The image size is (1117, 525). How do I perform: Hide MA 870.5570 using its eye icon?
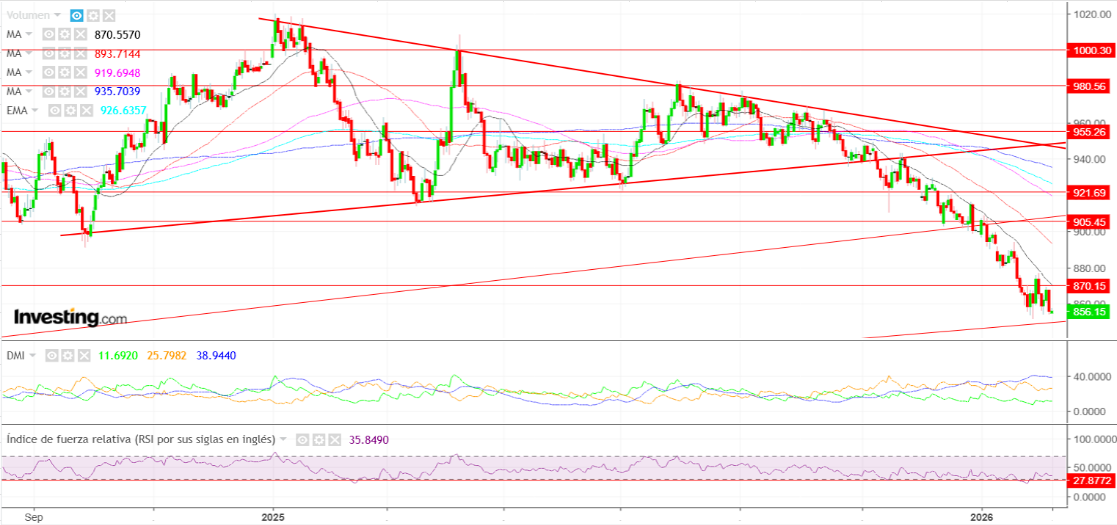point(47,34)
